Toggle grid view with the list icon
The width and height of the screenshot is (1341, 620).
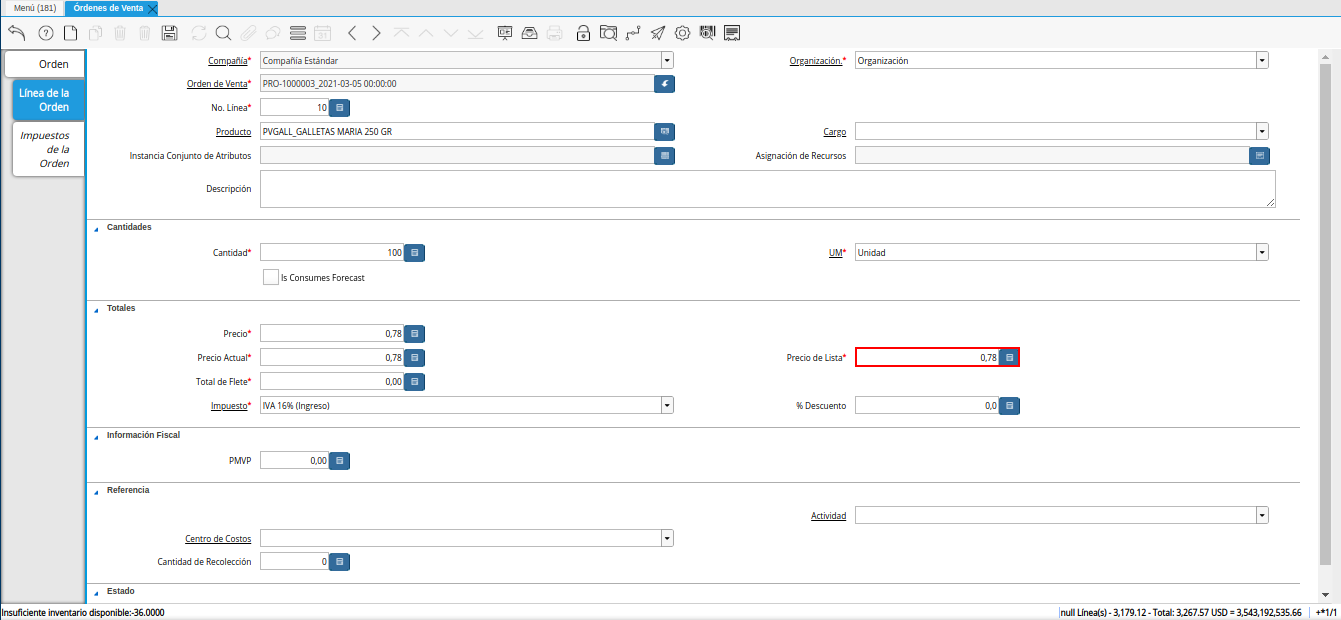297,33
